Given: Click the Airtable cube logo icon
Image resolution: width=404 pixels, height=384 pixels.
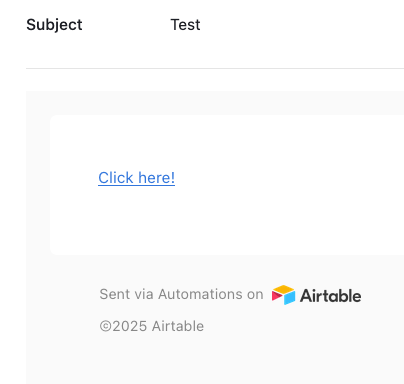Looking at the screenshot, I should [x=283, y=295].
